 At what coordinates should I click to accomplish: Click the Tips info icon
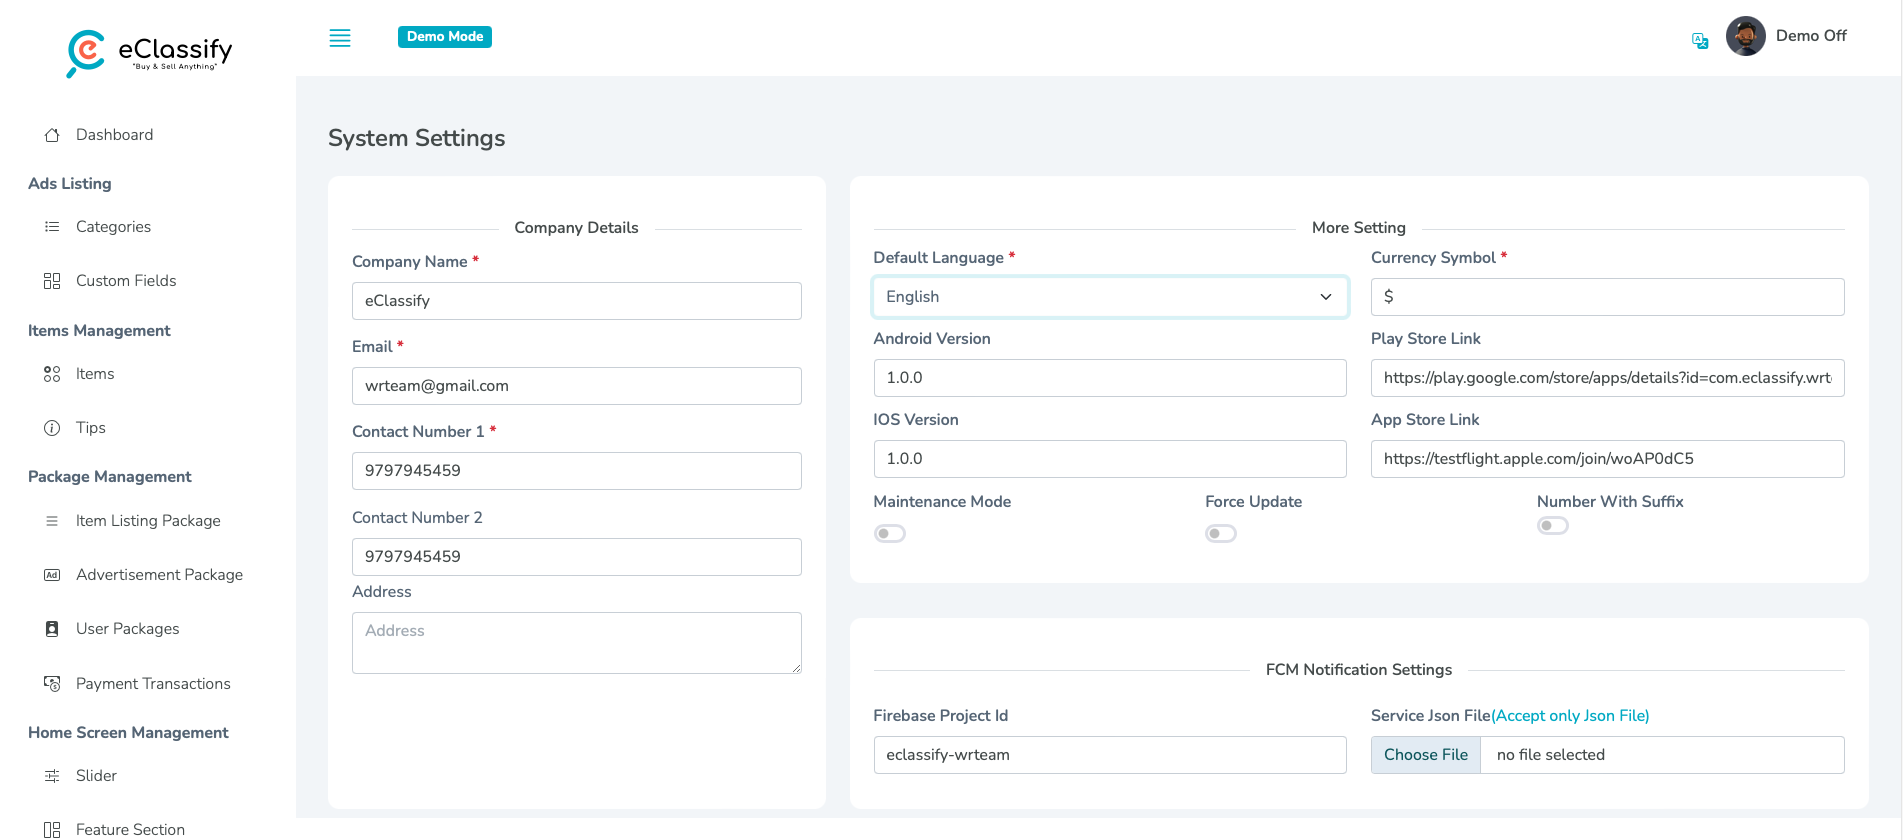click(52, 428)
